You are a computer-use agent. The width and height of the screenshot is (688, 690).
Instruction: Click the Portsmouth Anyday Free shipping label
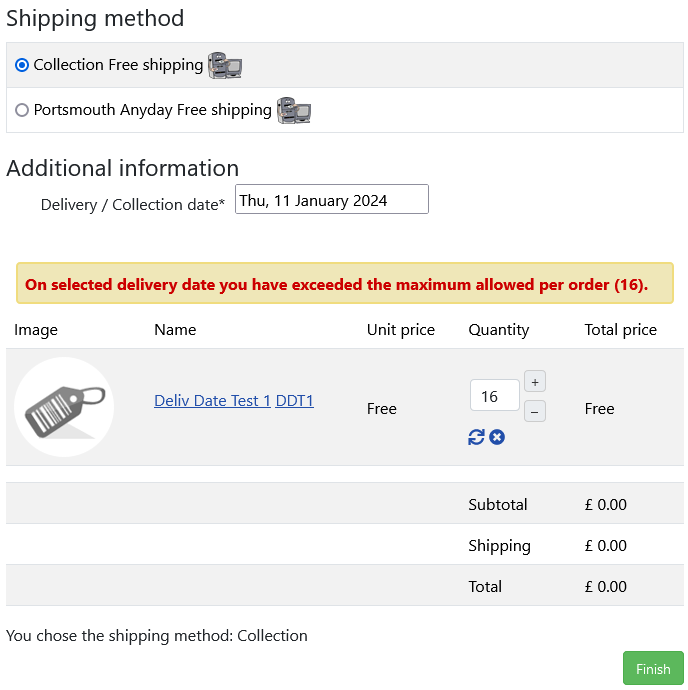pos(152,110)
